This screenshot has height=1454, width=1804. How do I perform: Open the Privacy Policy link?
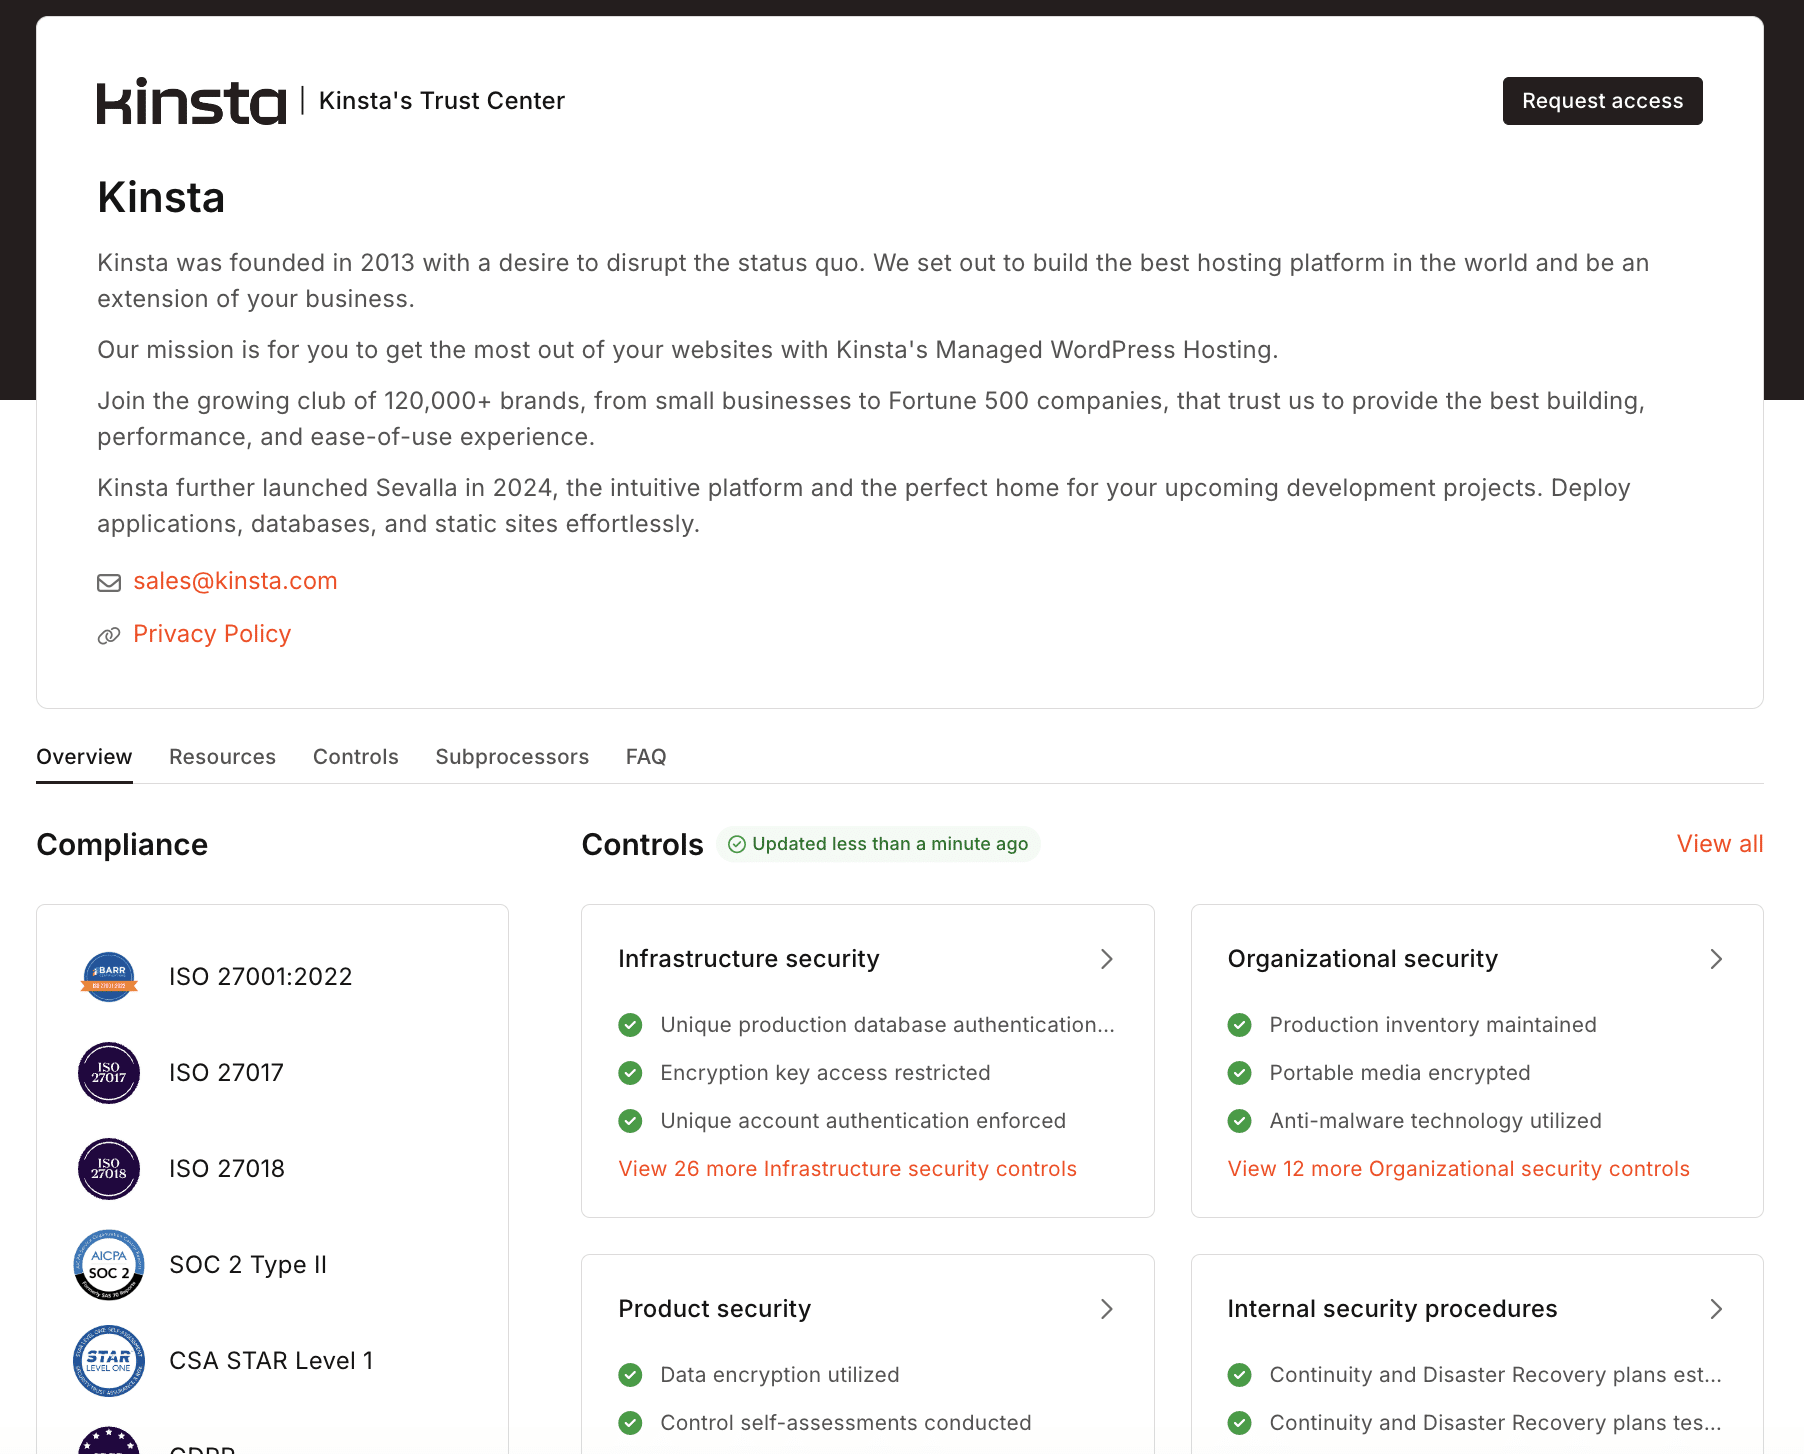[x=212, y=634]
